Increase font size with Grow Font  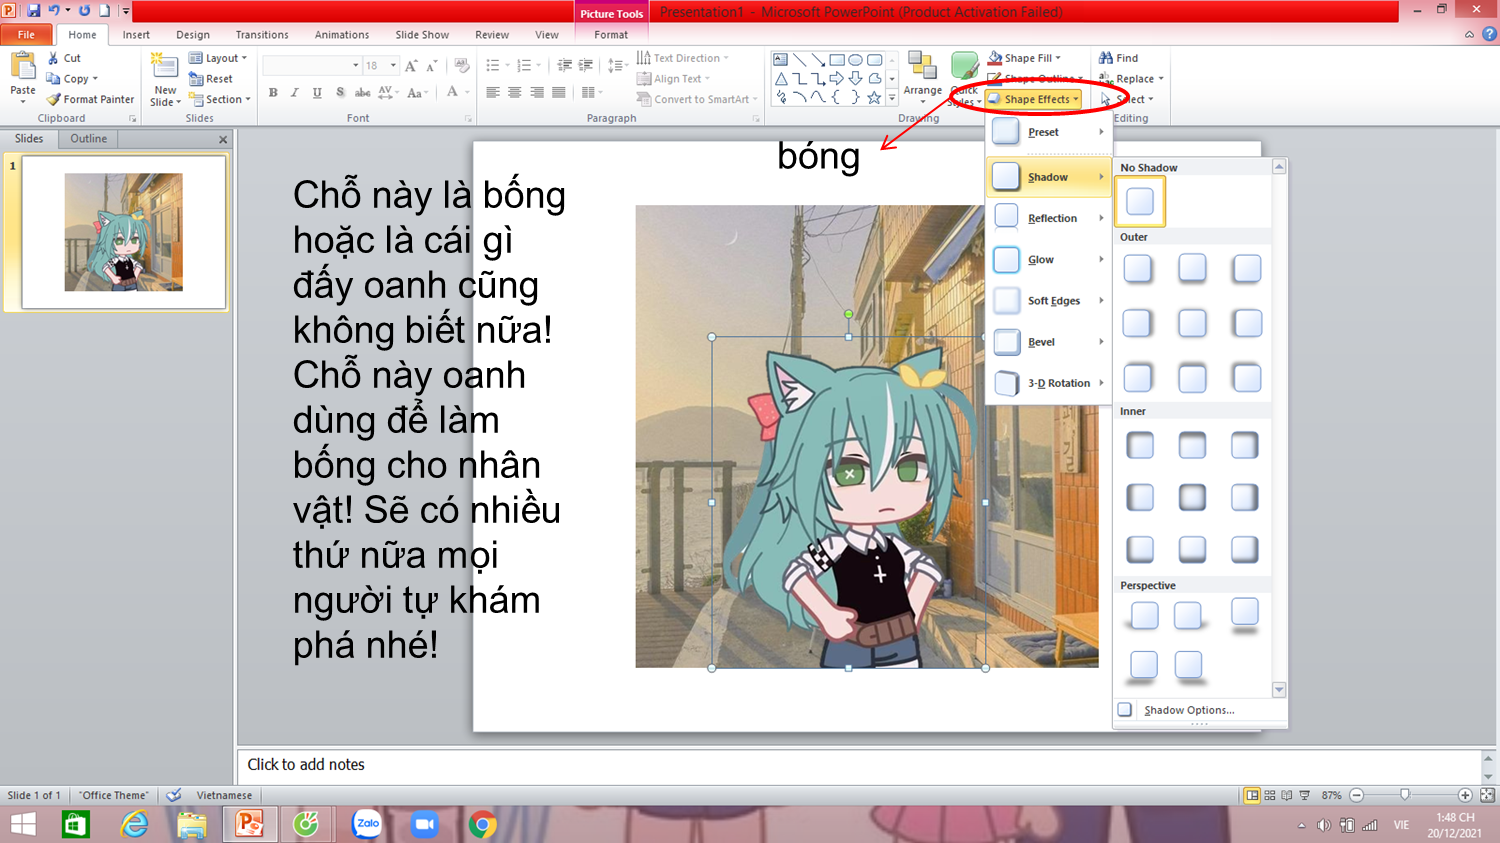click(411, 66)
